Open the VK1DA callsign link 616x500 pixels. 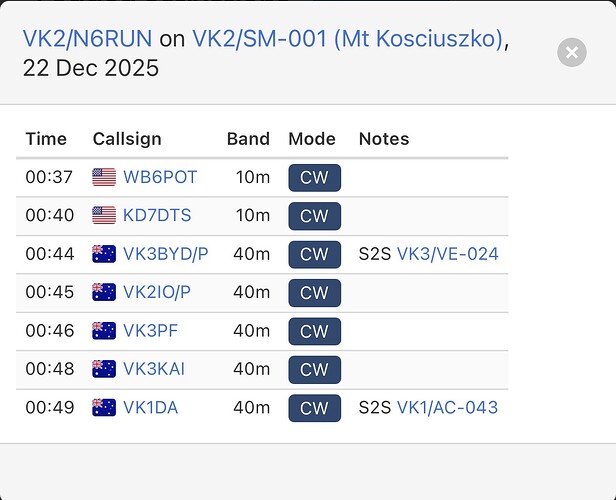[x=153, y=407]
